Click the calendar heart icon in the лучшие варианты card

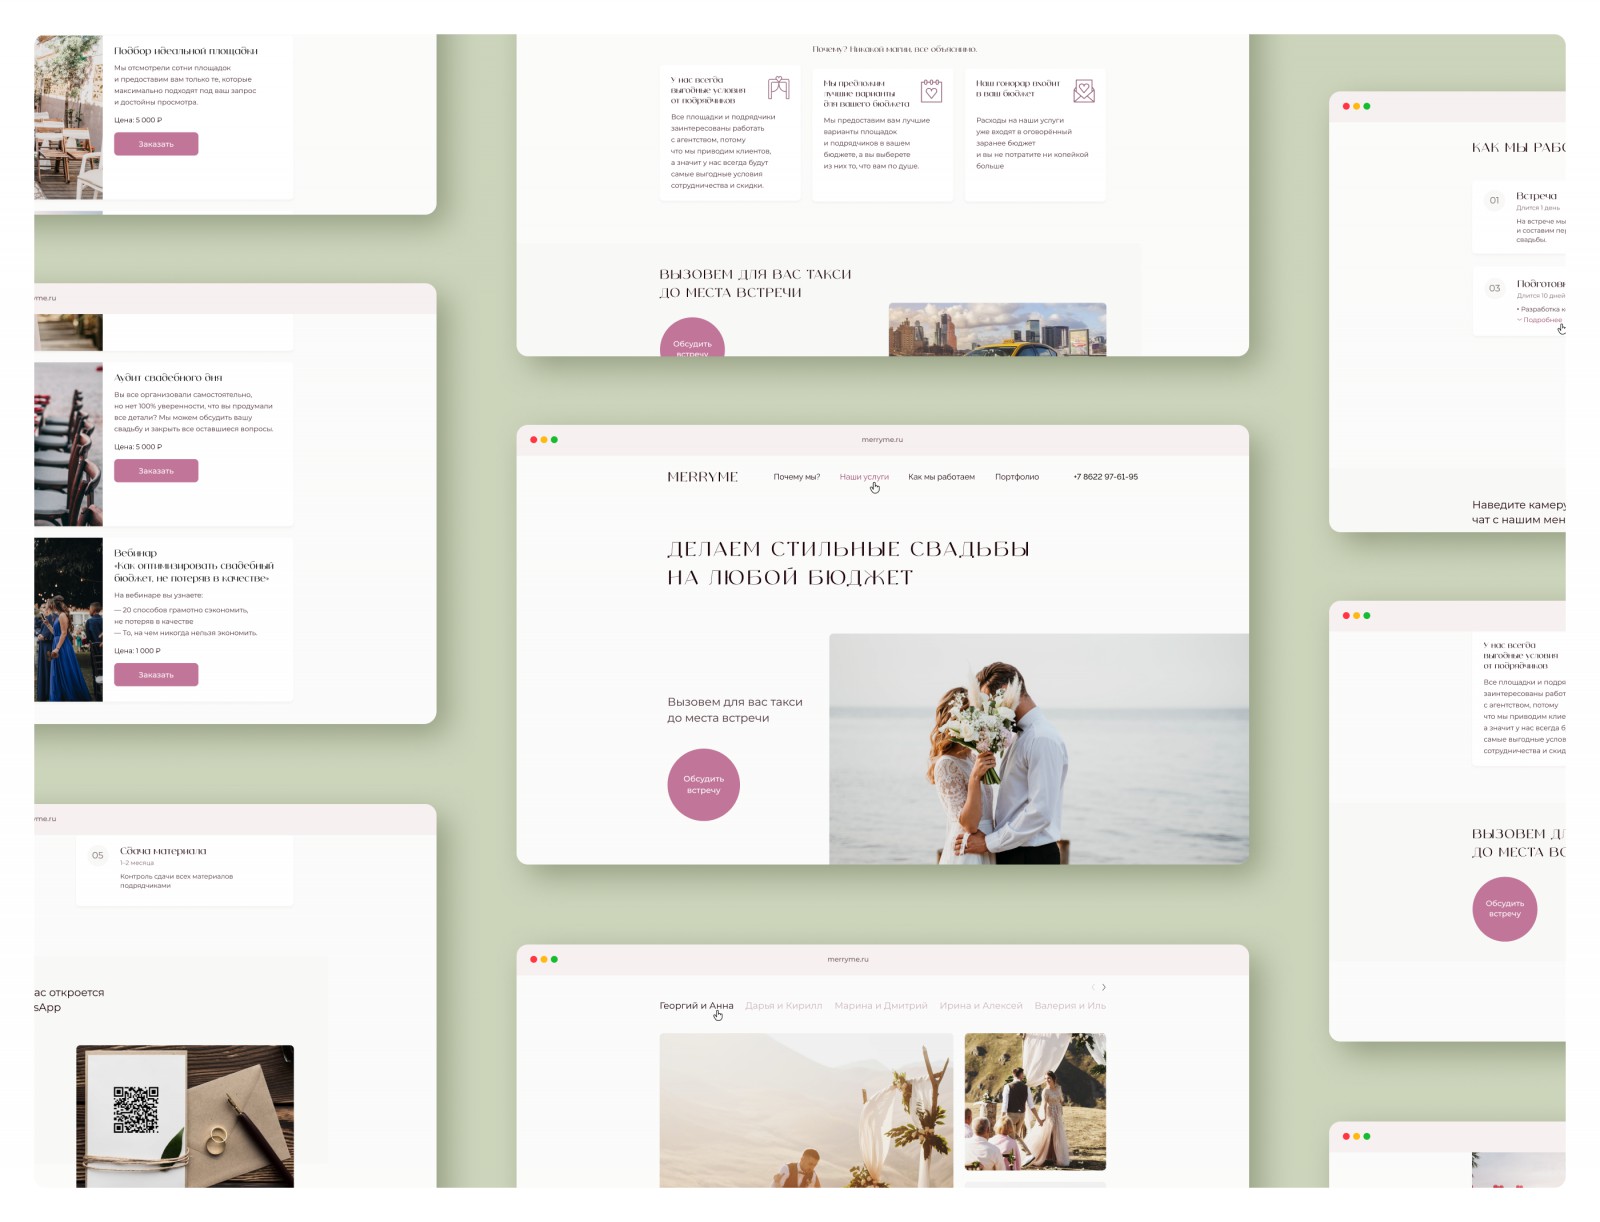[931, 91]
